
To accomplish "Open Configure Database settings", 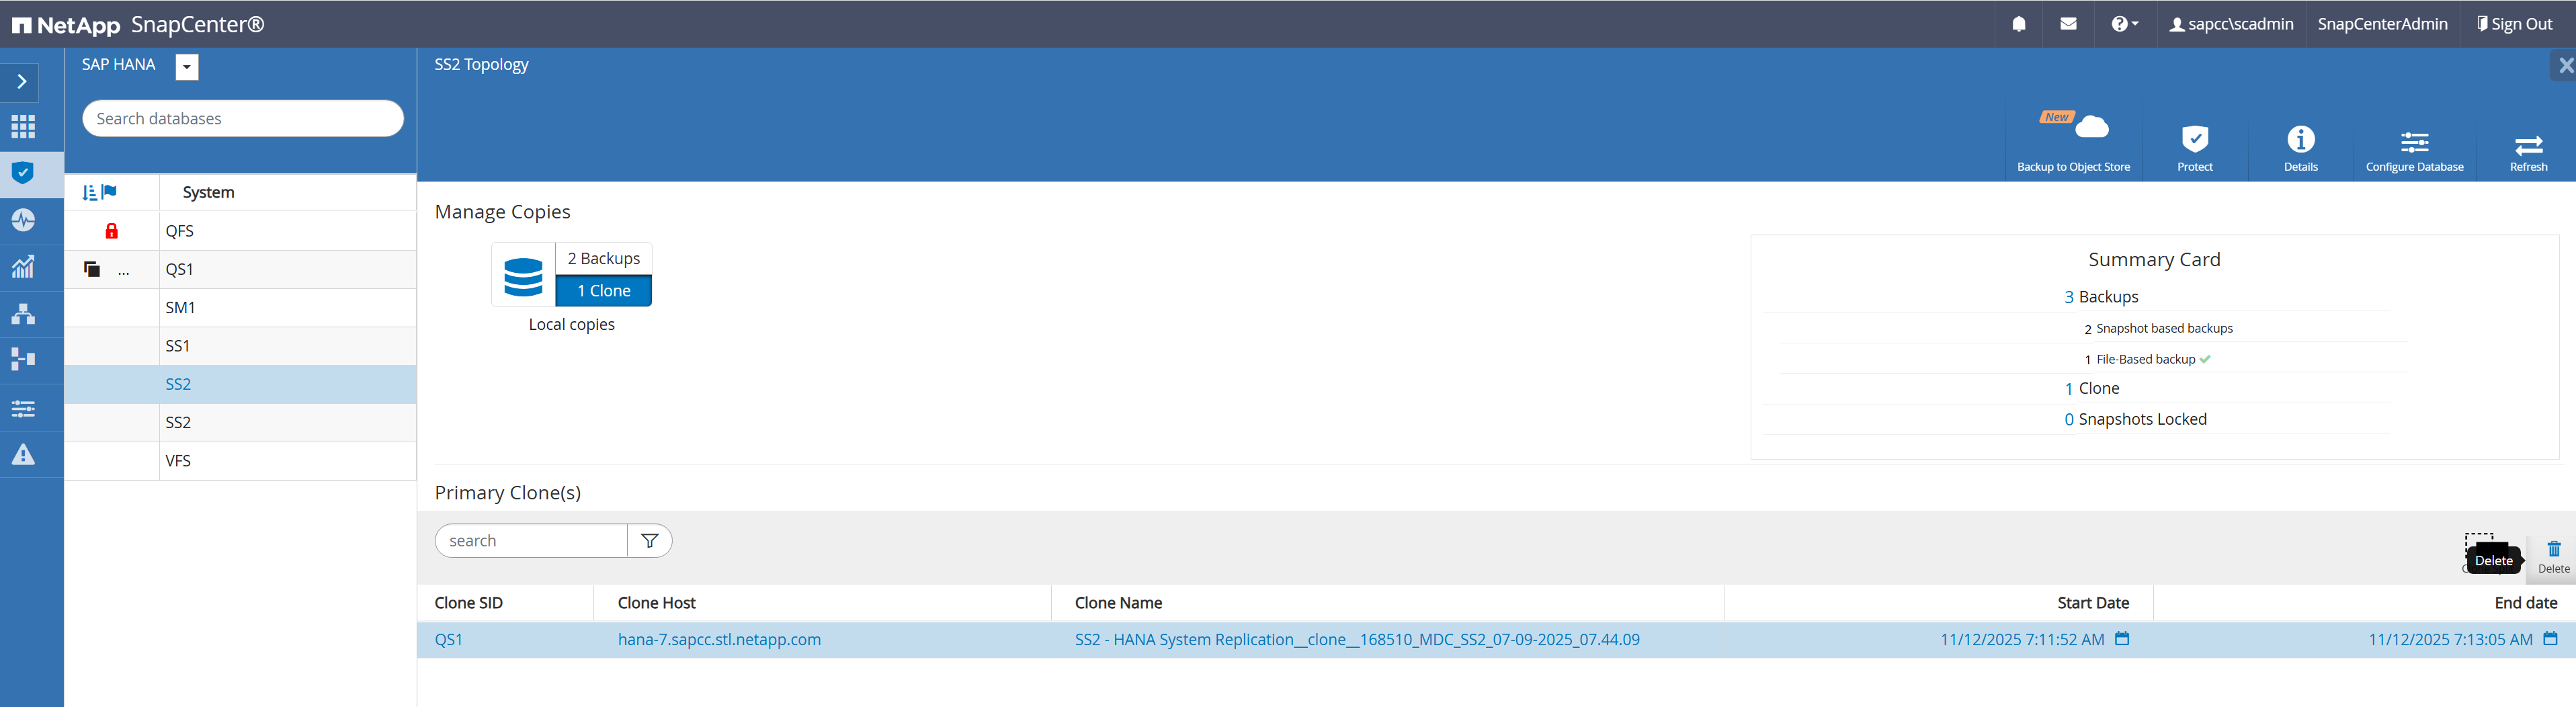I will click(2414, 150).
